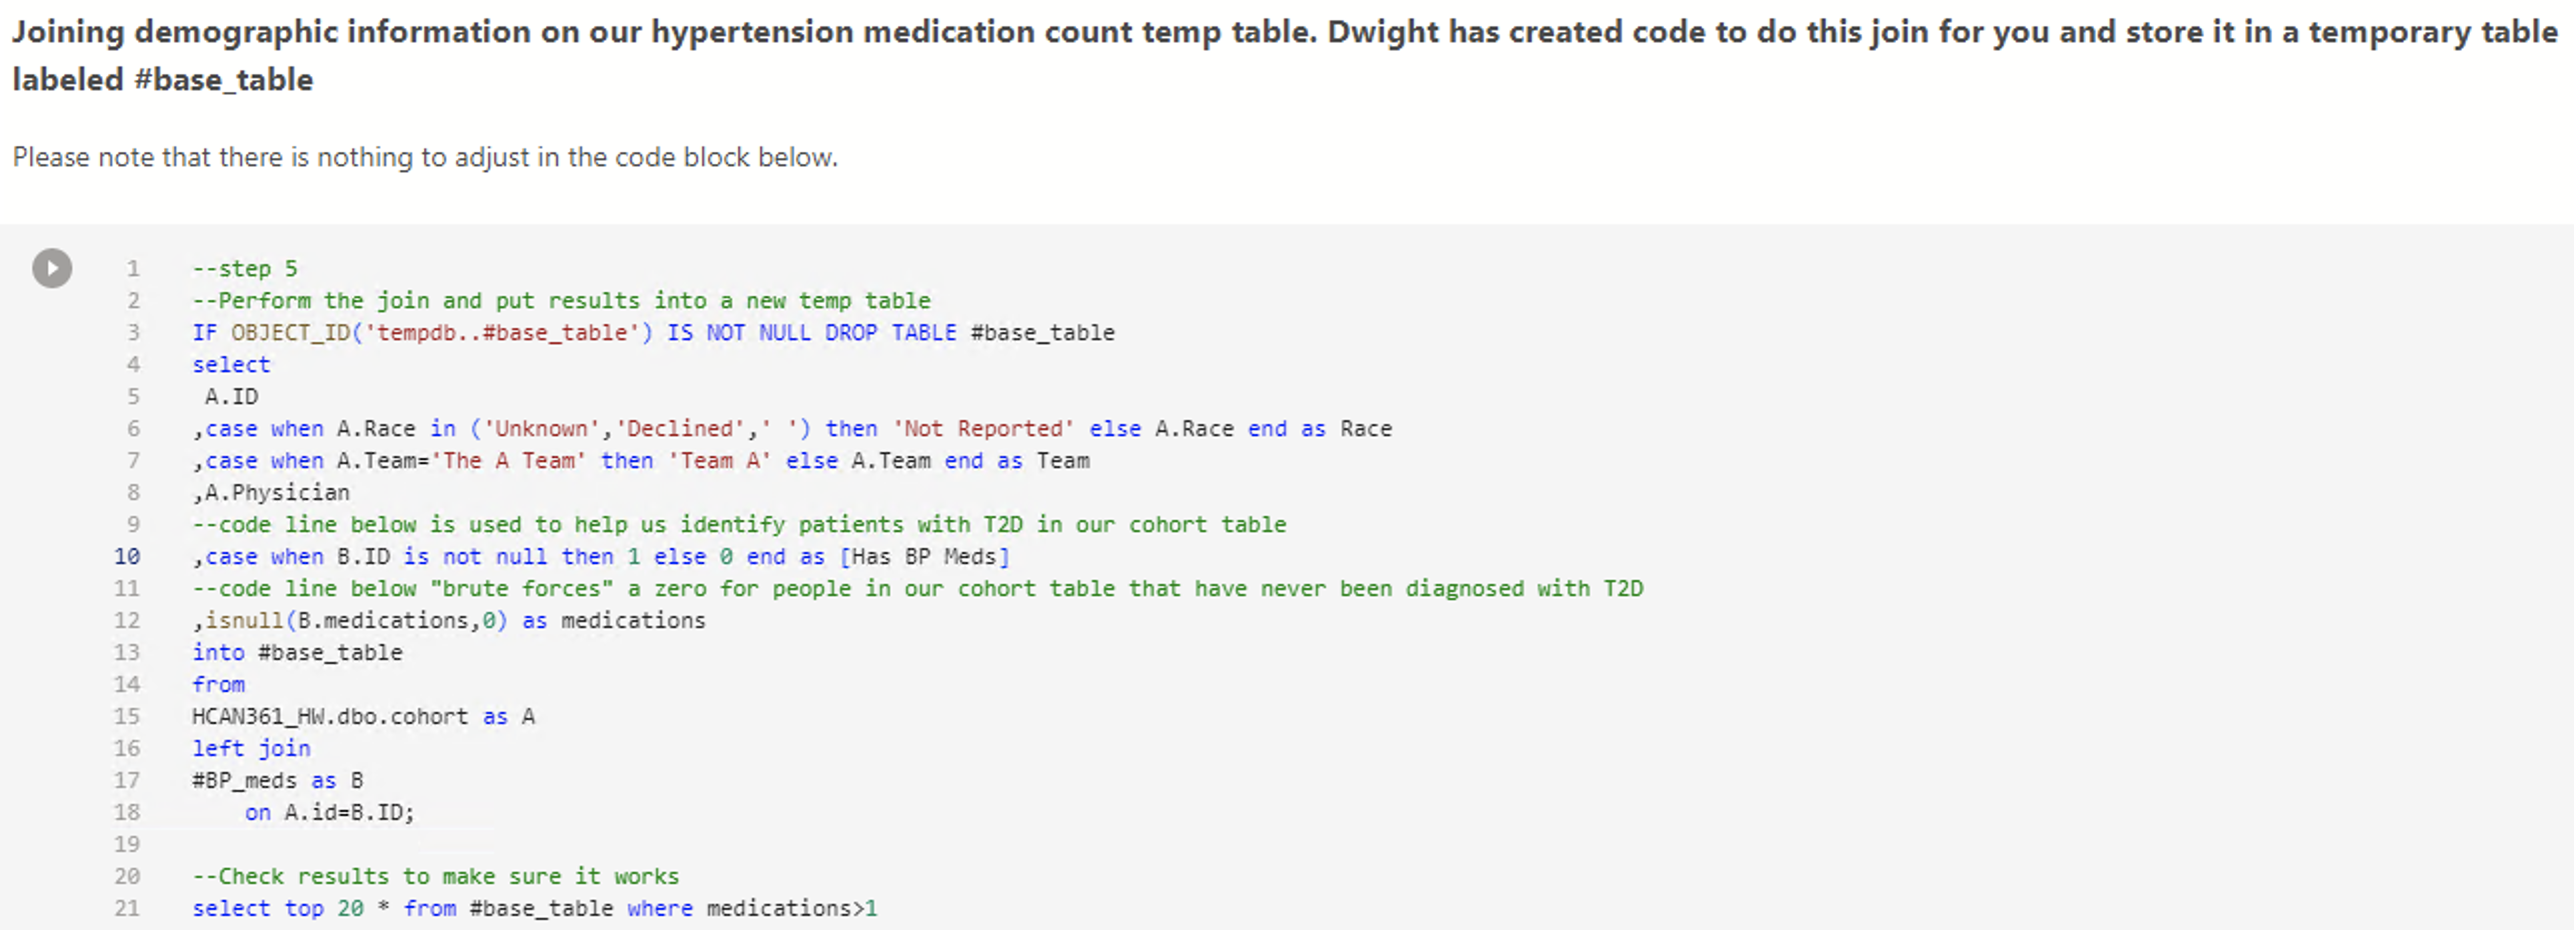
Task: Select the "Not Reported" string literal
Action: (983, 428)
